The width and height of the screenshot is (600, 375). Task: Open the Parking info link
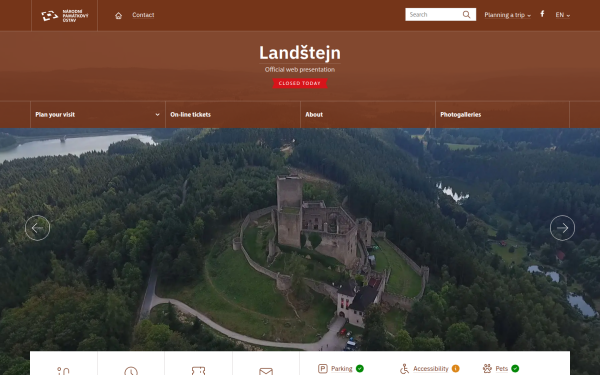[341, 368]
